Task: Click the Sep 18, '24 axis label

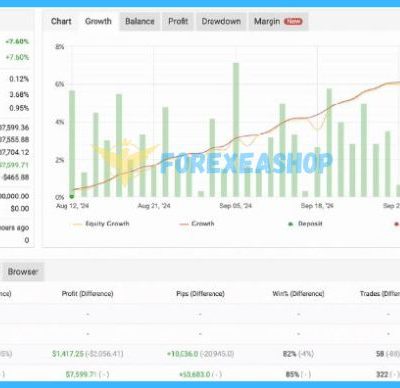Action: [x=317, y=206]
